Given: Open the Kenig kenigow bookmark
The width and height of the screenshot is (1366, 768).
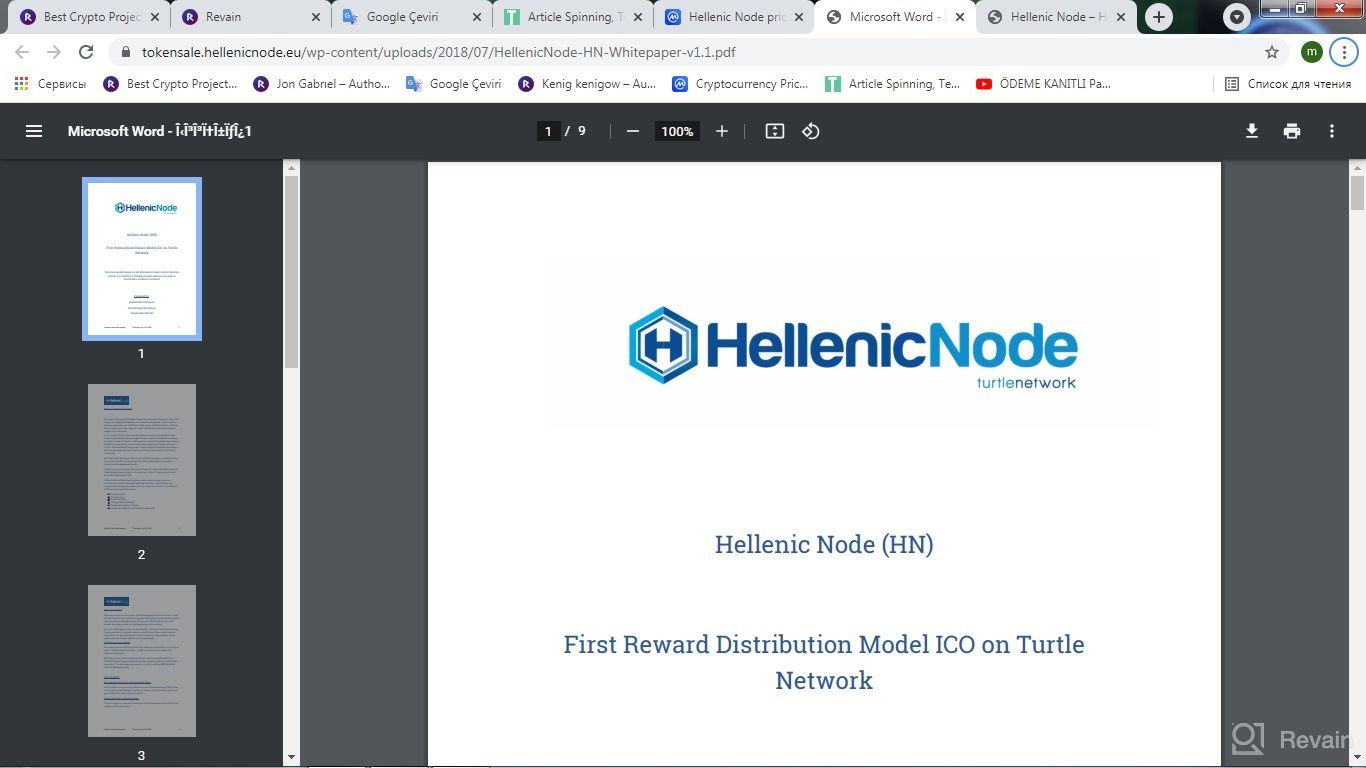Looking at the screenshot, I should [x=587, y=84].
